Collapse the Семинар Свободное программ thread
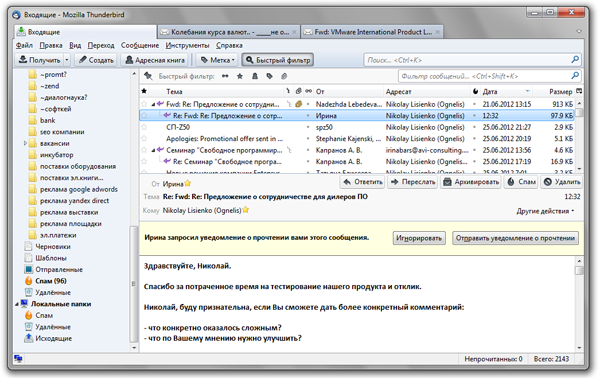This screenshot has height=378, width=600. [x=153, y=150]
